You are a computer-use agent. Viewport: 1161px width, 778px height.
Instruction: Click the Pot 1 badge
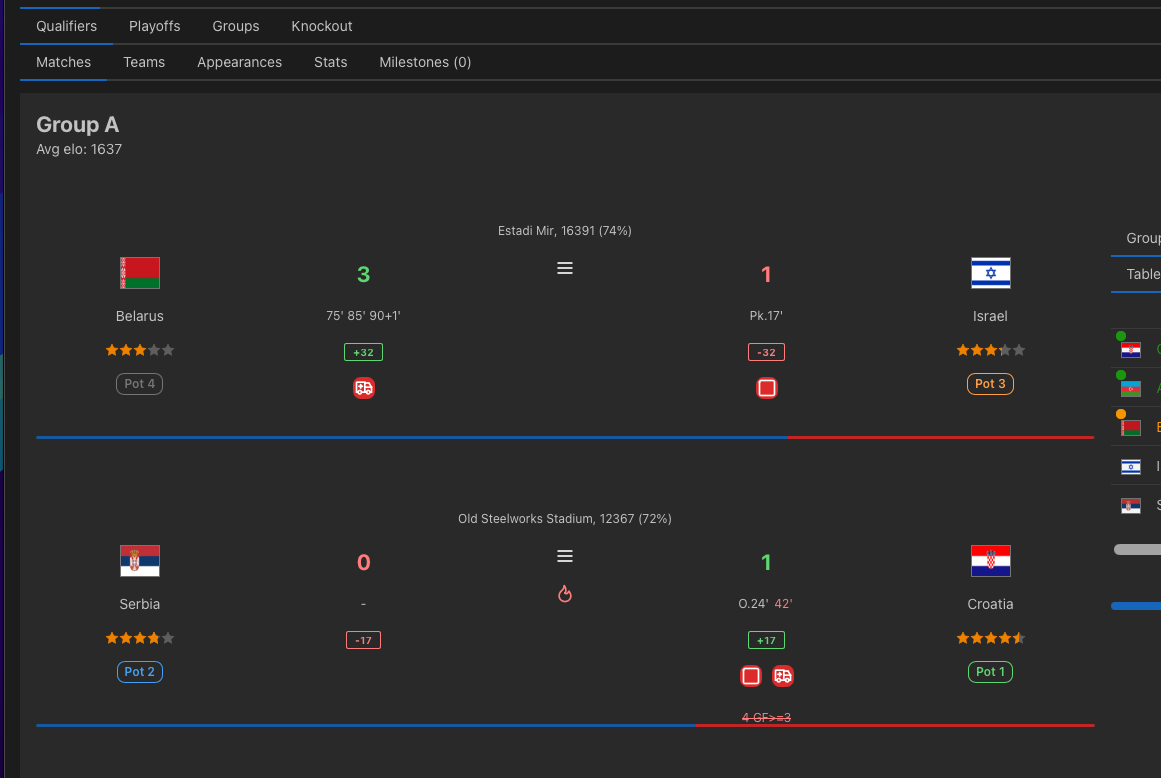pyautogui.click(x=990, y=672)
